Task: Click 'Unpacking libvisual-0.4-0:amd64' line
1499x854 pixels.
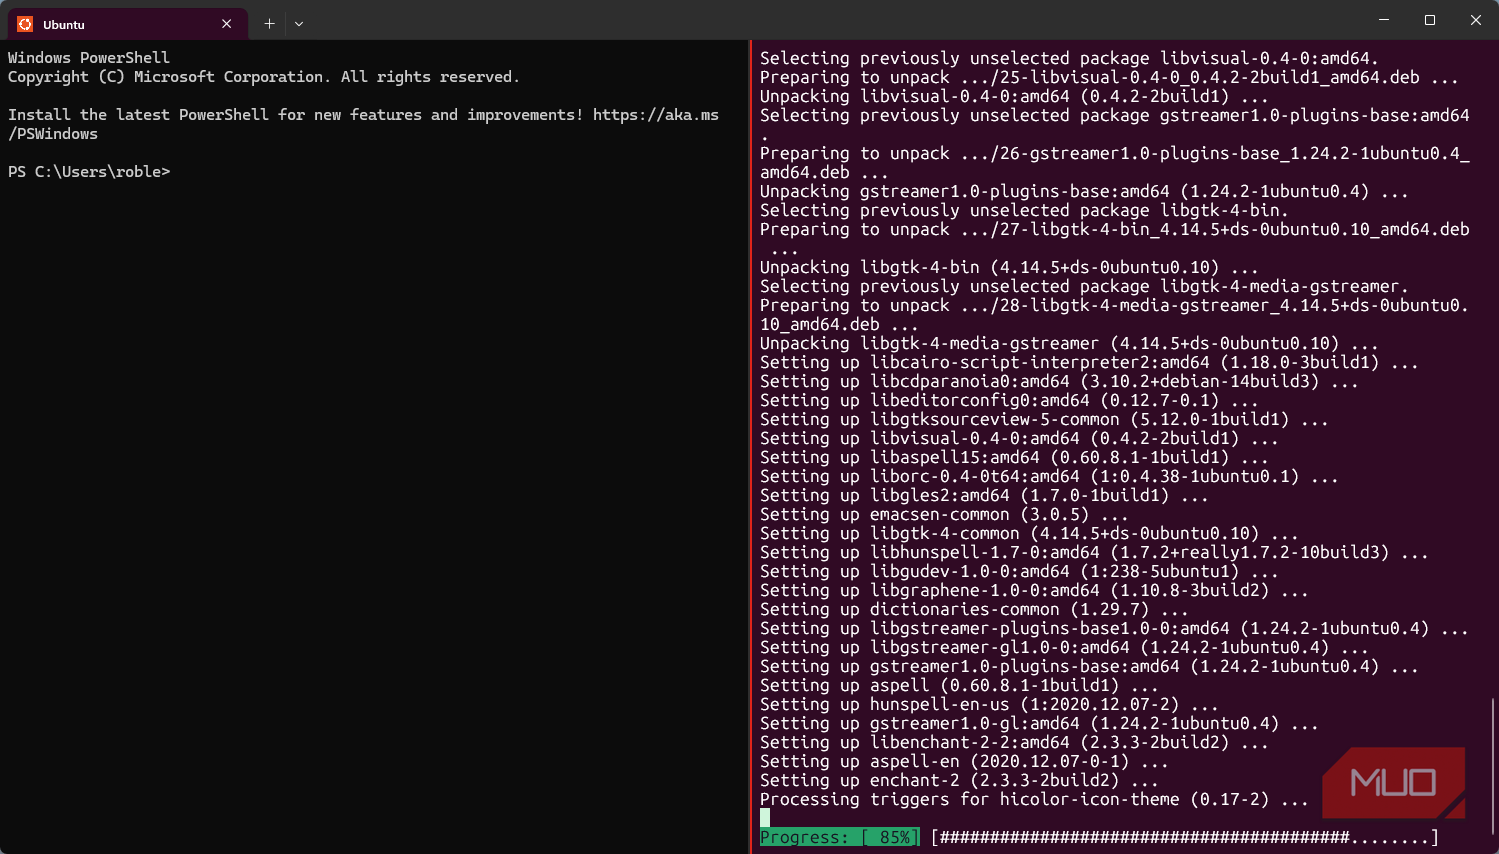Action: 1014,96
